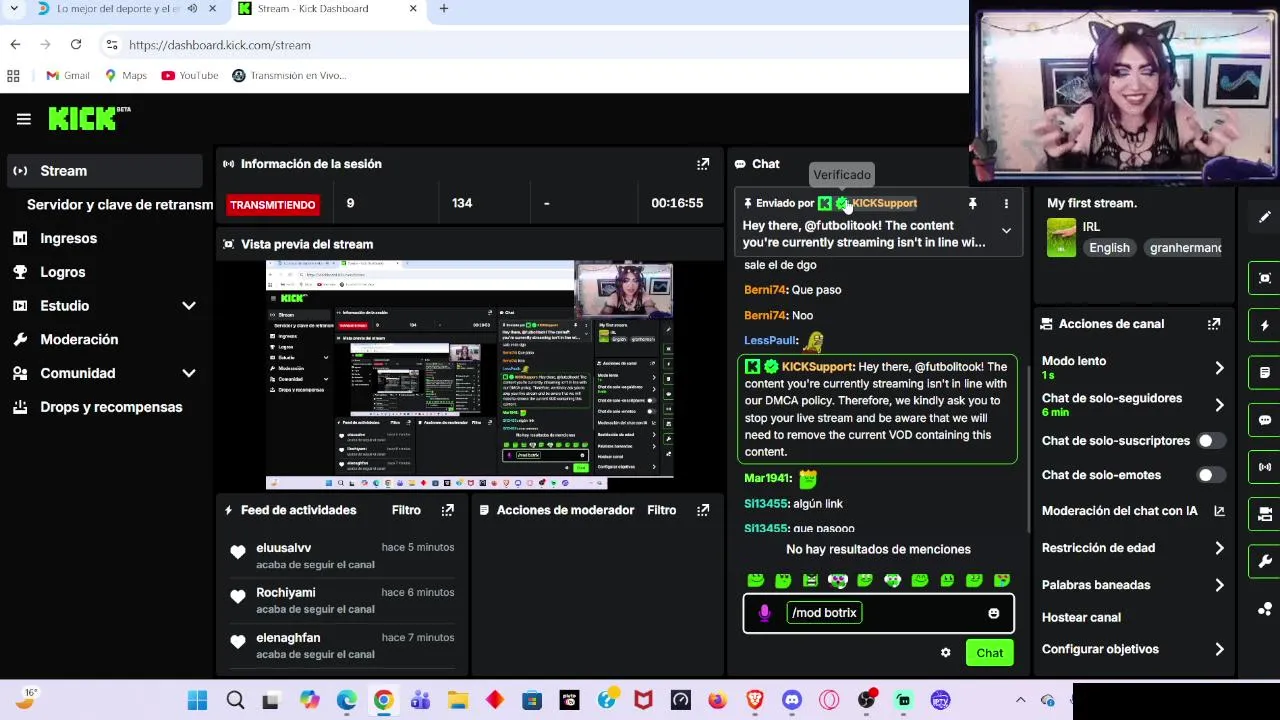The height and width of the screenshot is (720, 1280).
Task: Pop out the Acciones de moderador panel
Action: 703,510
